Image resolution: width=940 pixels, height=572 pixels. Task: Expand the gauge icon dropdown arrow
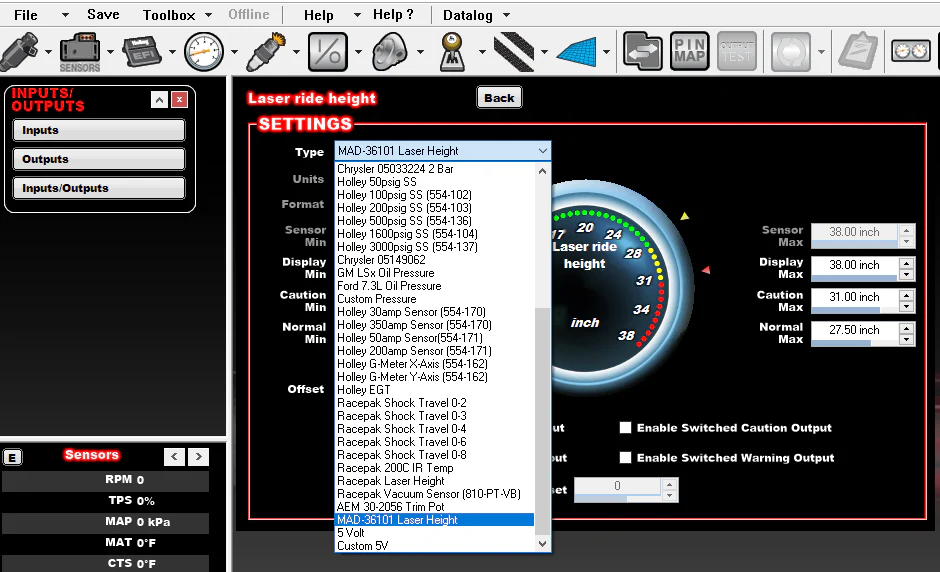(234, 52)
